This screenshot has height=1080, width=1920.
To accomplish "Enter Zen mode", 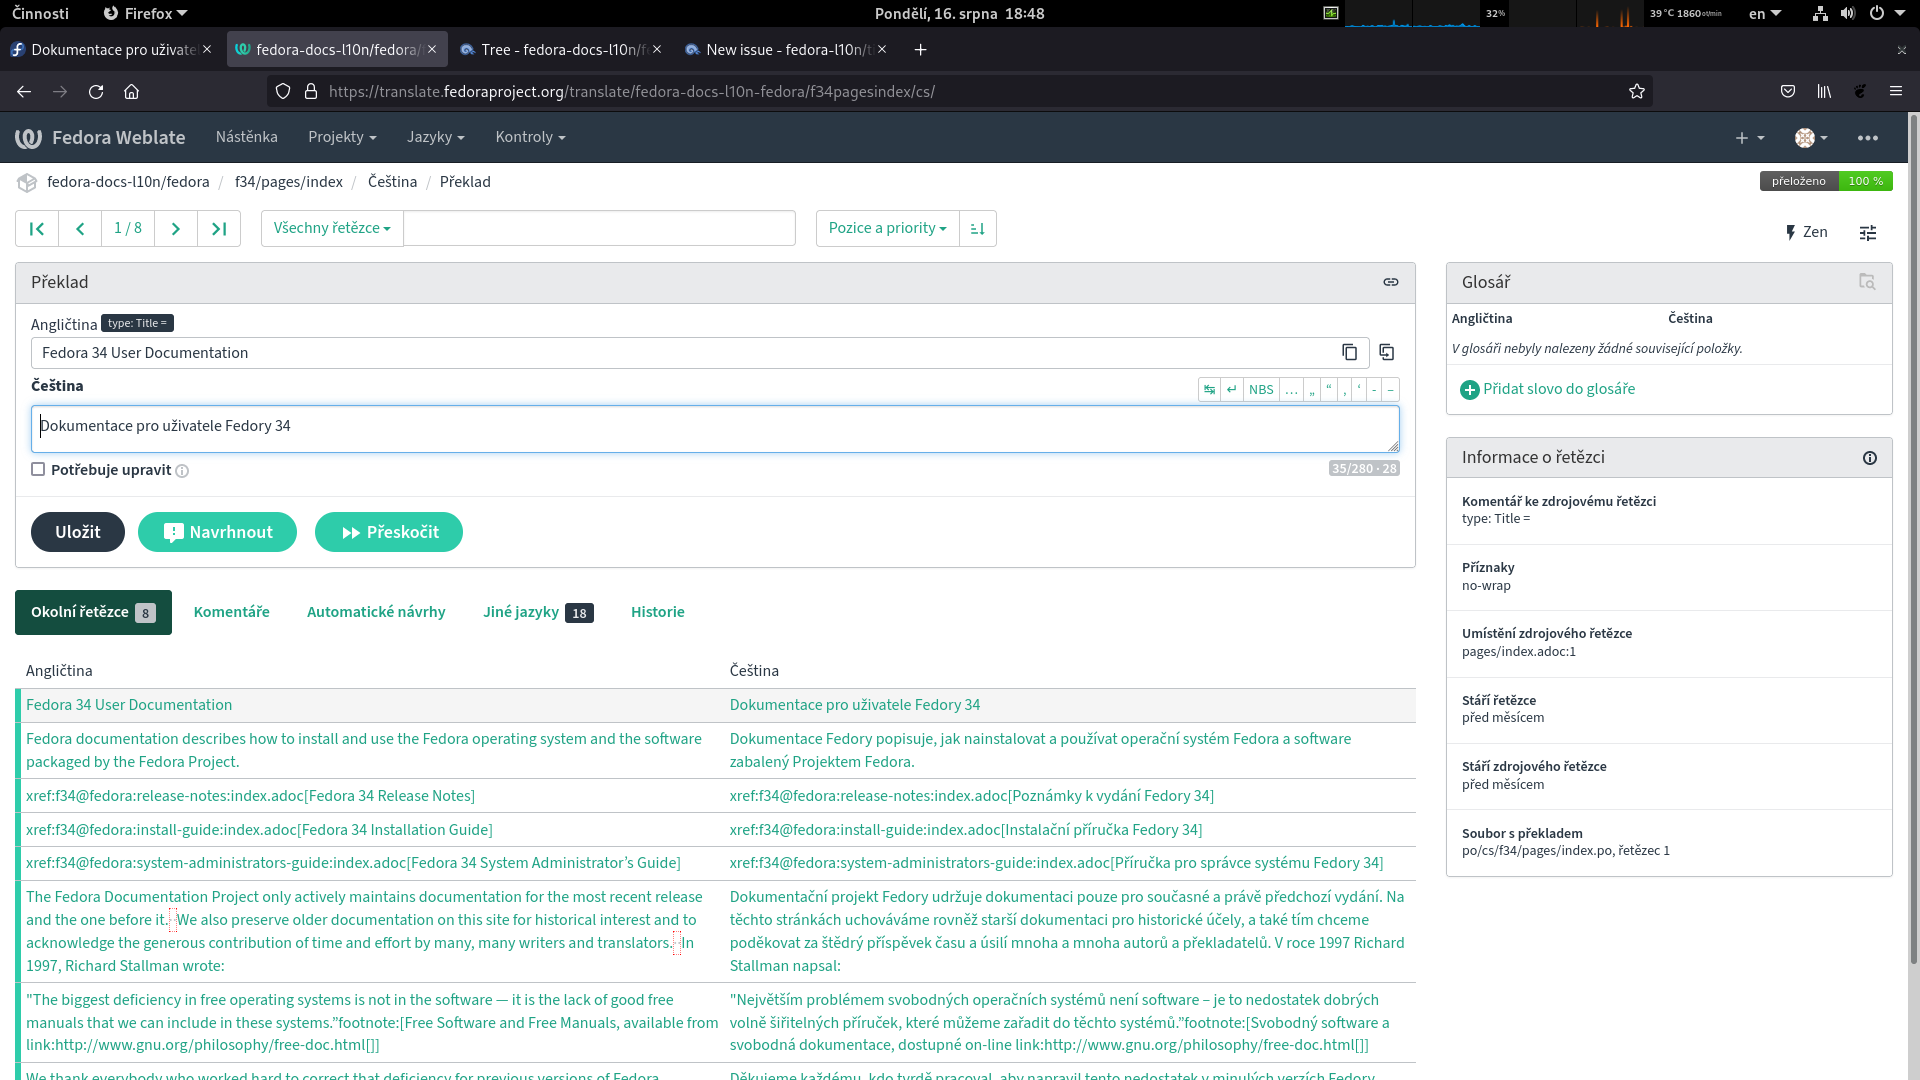I will (x=1806, y=233).
